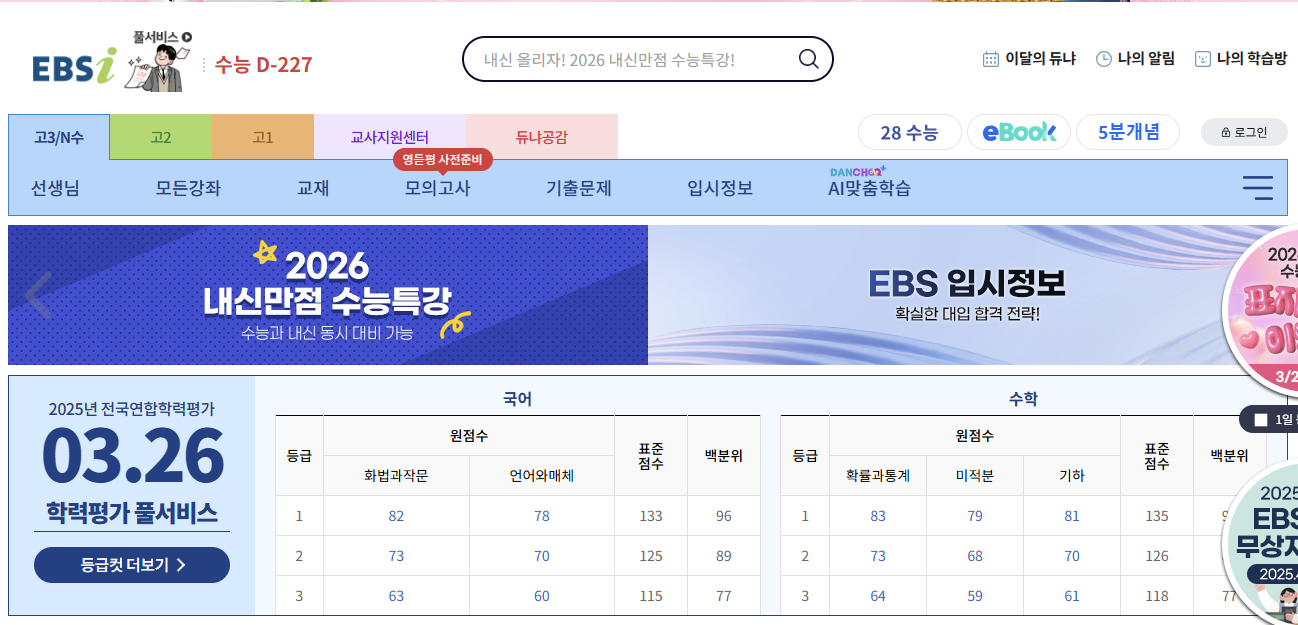The image size is (1298, 625).
Task: Open the 2026 내신만점 수능특강 banner
Action: point(328,295)
